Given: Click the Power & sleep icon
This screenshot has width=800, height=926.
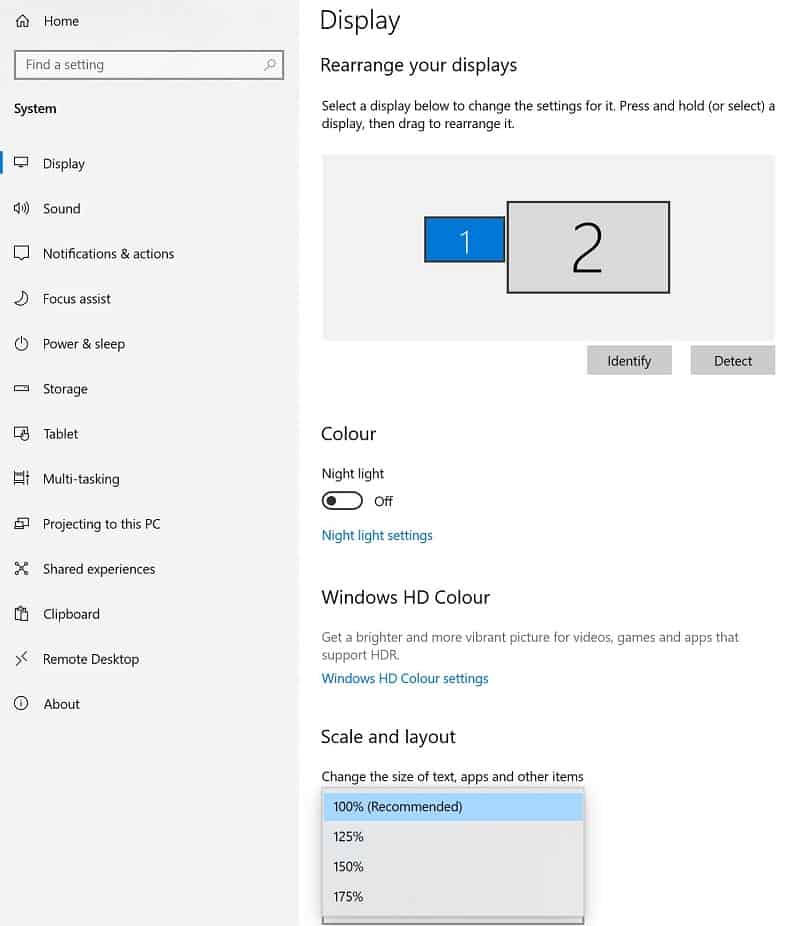Looking at the screenshot, I should tap(21, 343).
